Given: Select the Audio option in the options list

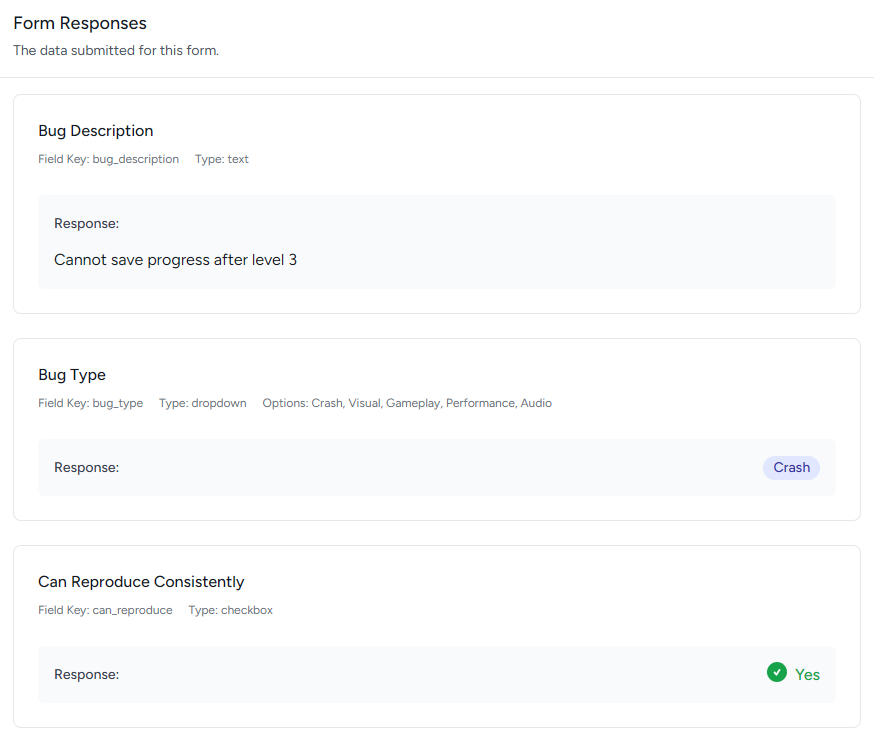Looking at the screenshot, I should pos(536,403).
